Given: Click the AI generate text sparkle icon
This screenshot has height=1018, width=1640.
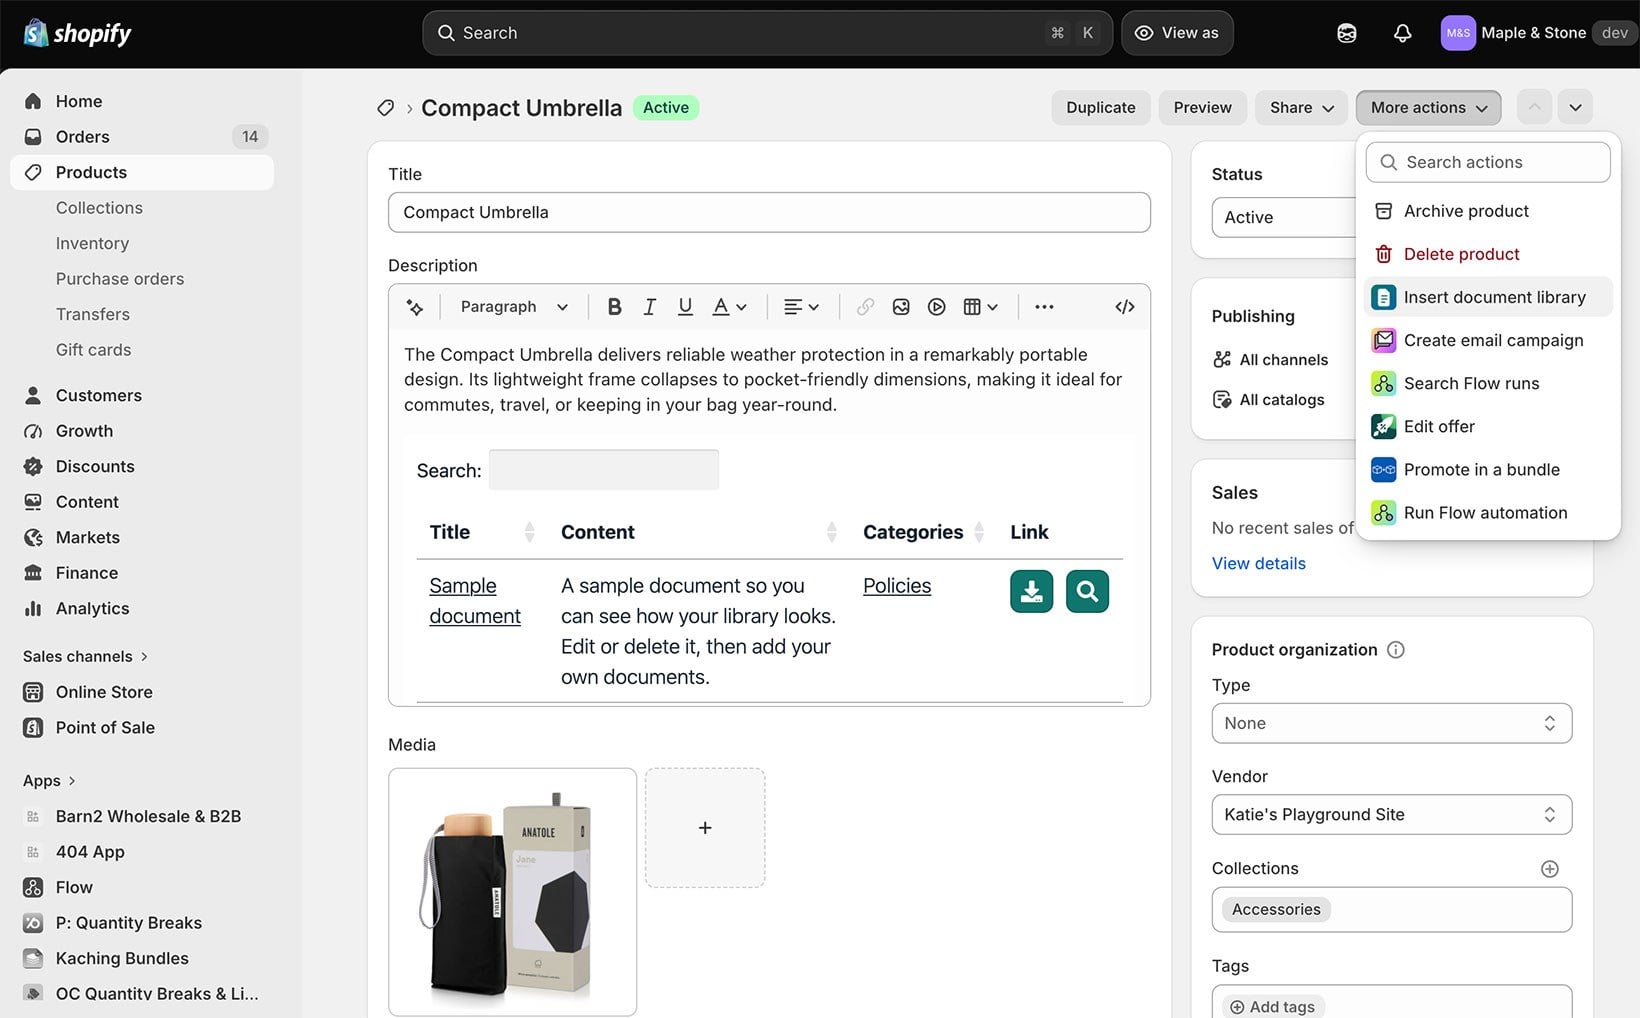Looking at the screenshot, I should point(415,307).
